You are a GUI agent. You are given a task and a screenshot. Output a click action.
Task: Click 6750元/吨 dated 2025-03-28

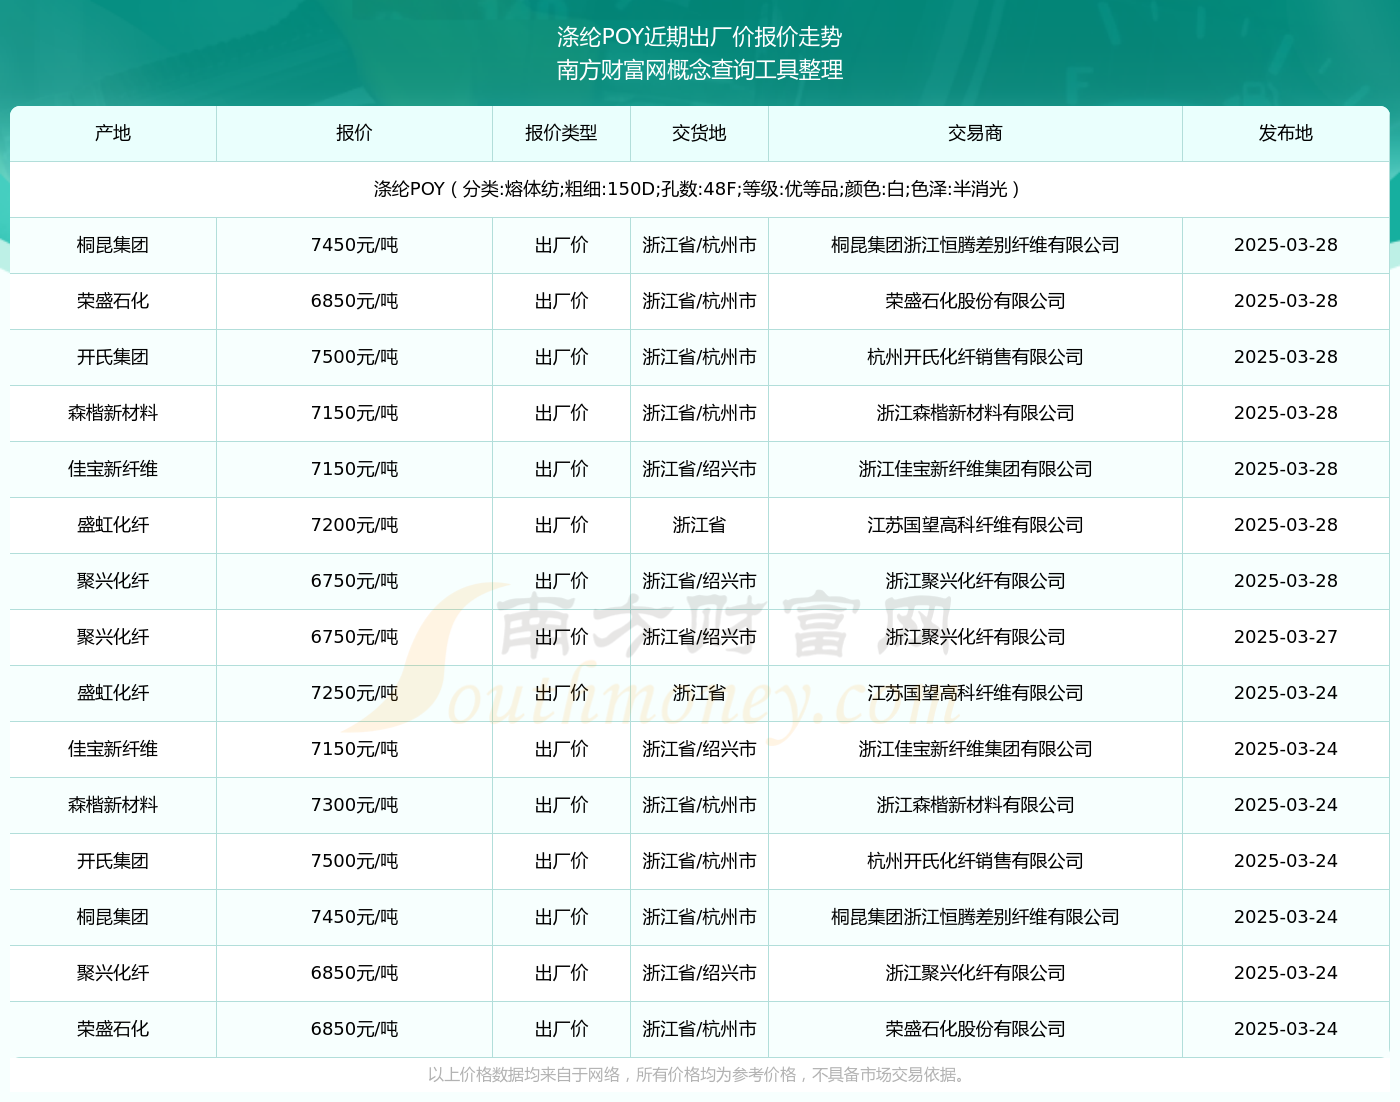point(354,581)
